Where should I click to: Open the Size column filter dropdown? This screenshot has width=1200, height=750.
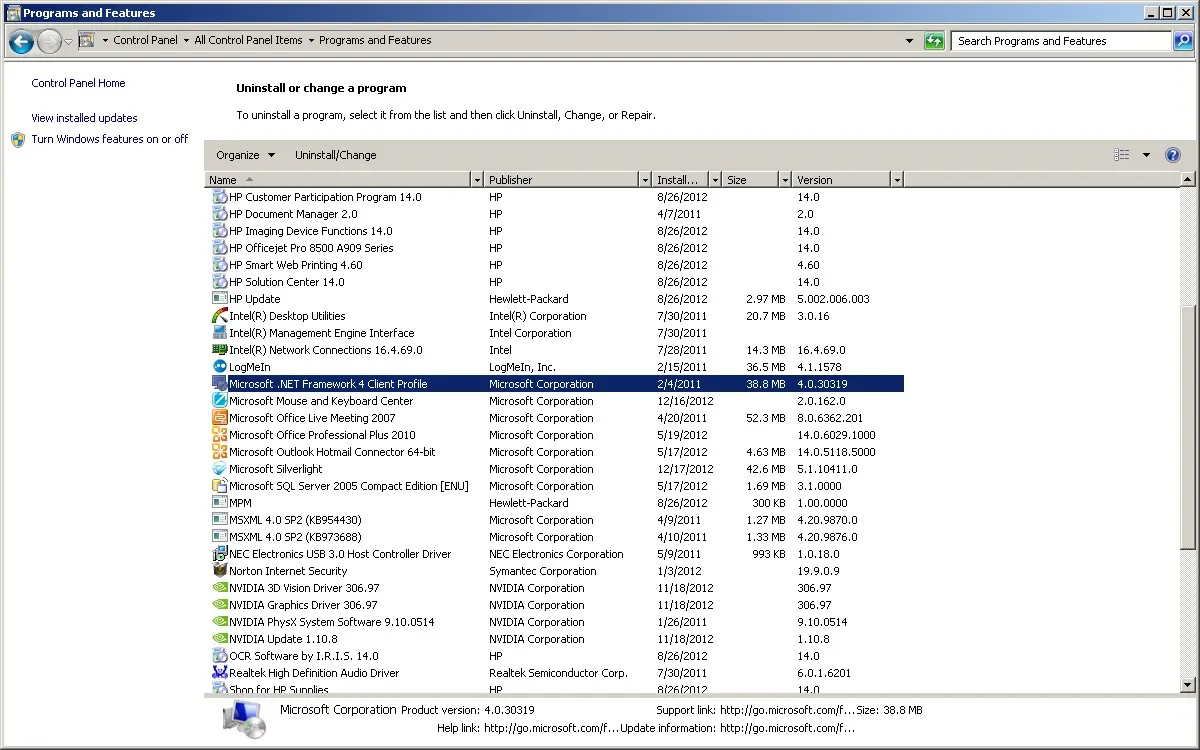(x=784, y=180)
